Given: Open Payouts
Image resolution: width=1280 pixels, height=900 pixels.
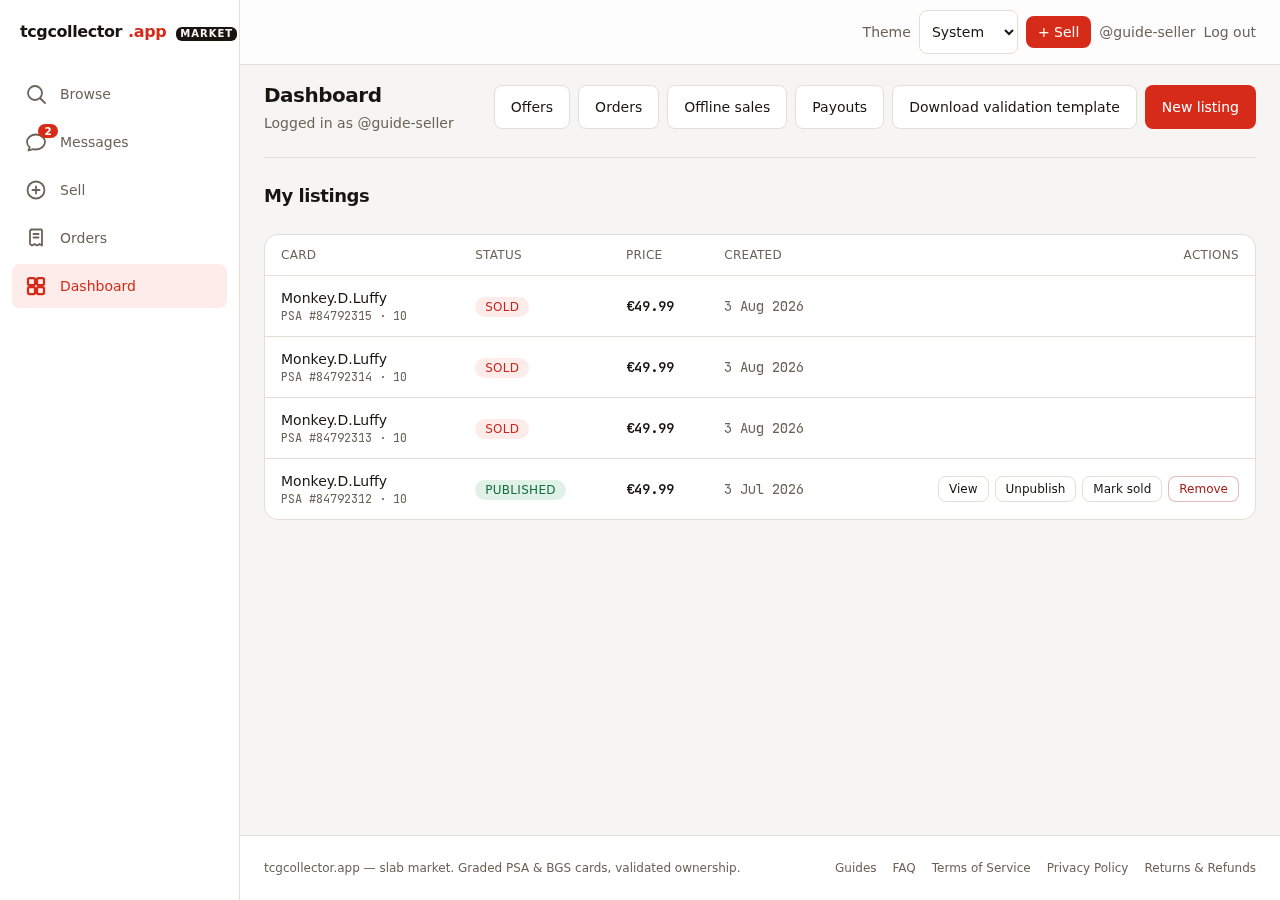Looking at the screenshot, I should 839,107.
